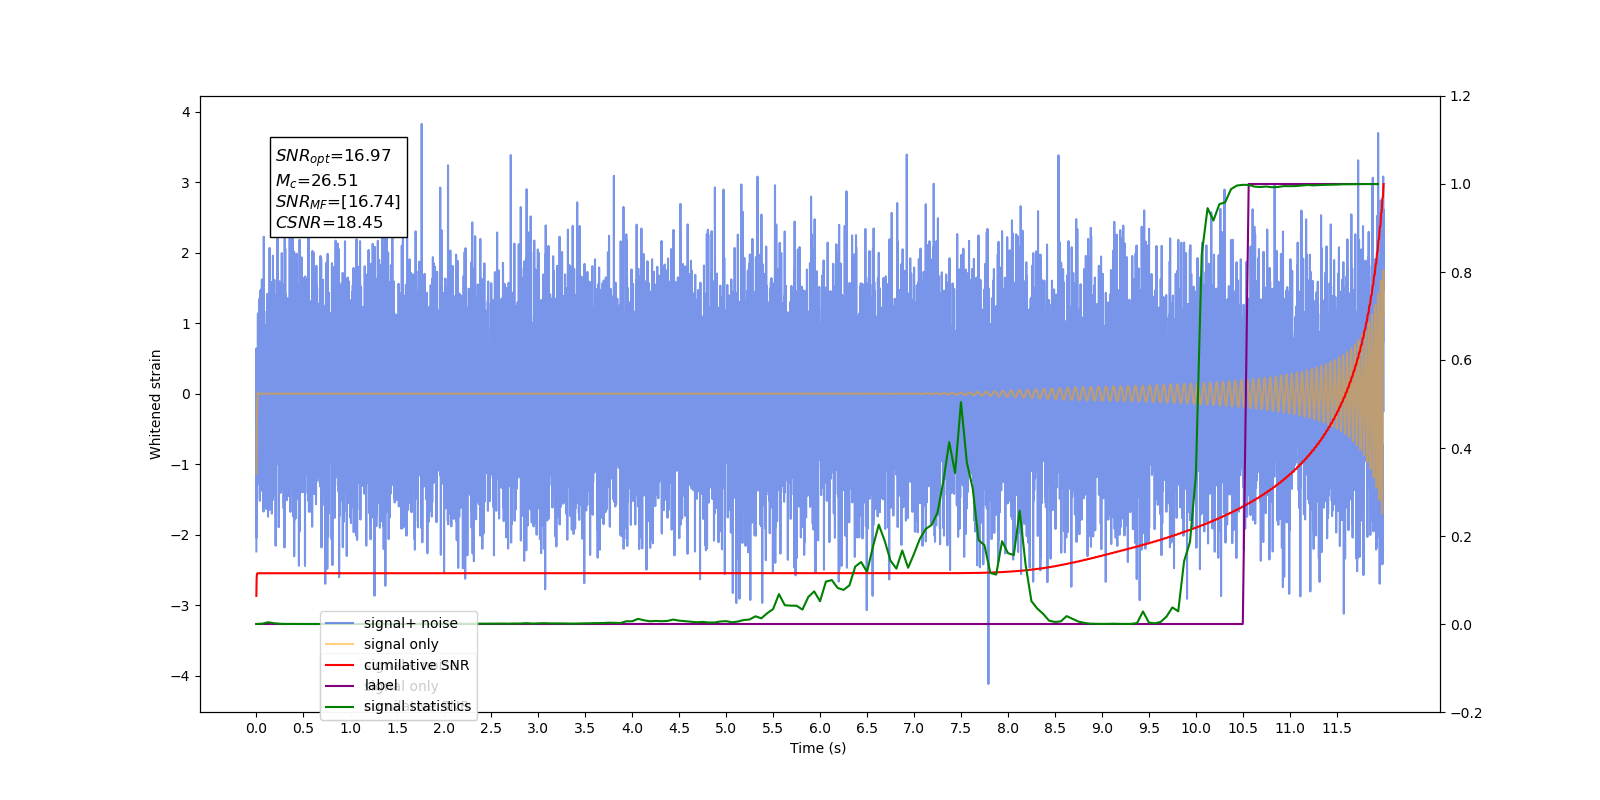The width and height of the screenshot is (1600, 800).
Task: Click the 1.2 tick on the right axis
Action: pyautogui.click(x=1461, y=96)
